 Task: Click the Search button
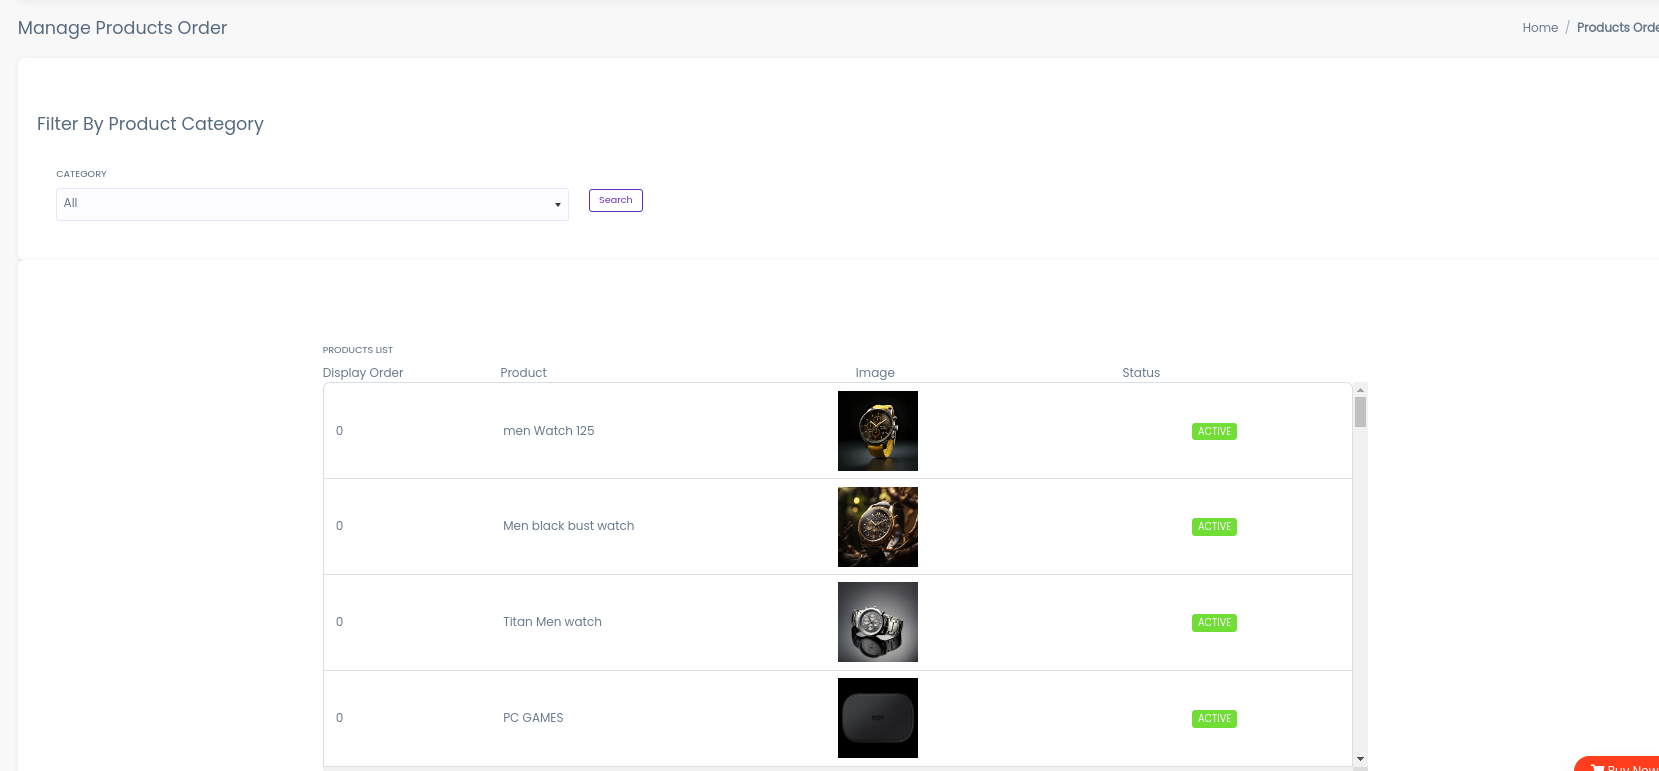[615, 200]
